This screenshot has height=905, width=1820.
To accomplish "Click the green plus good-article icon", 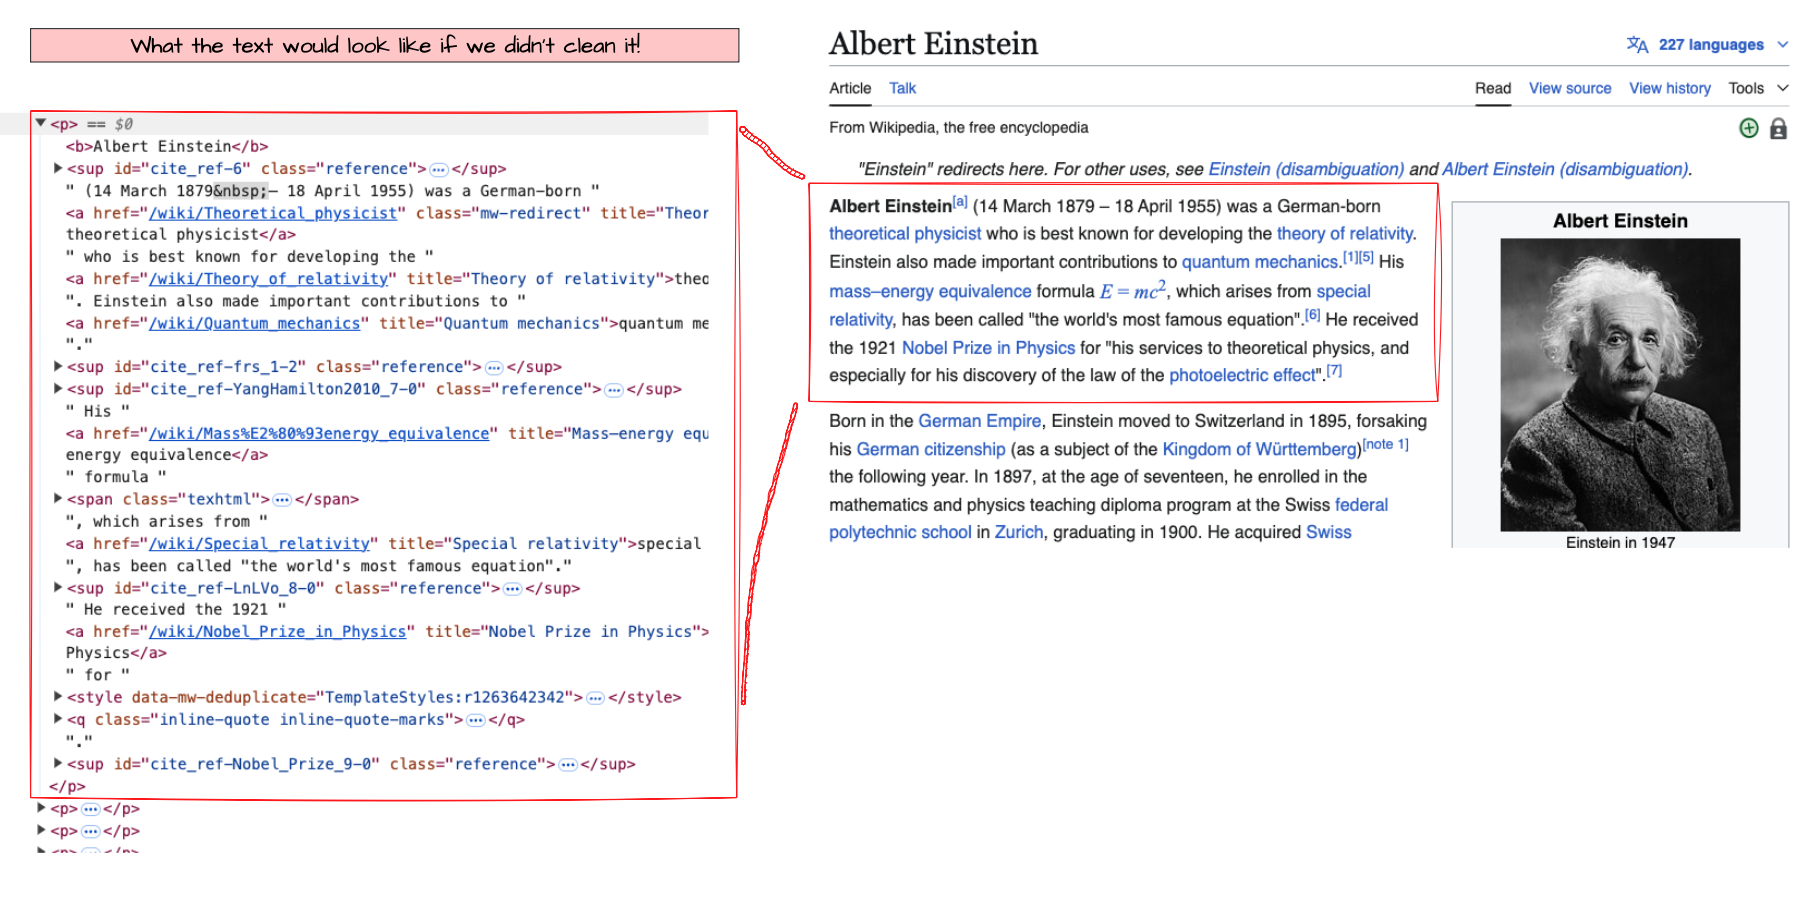I will point(1748,128).
